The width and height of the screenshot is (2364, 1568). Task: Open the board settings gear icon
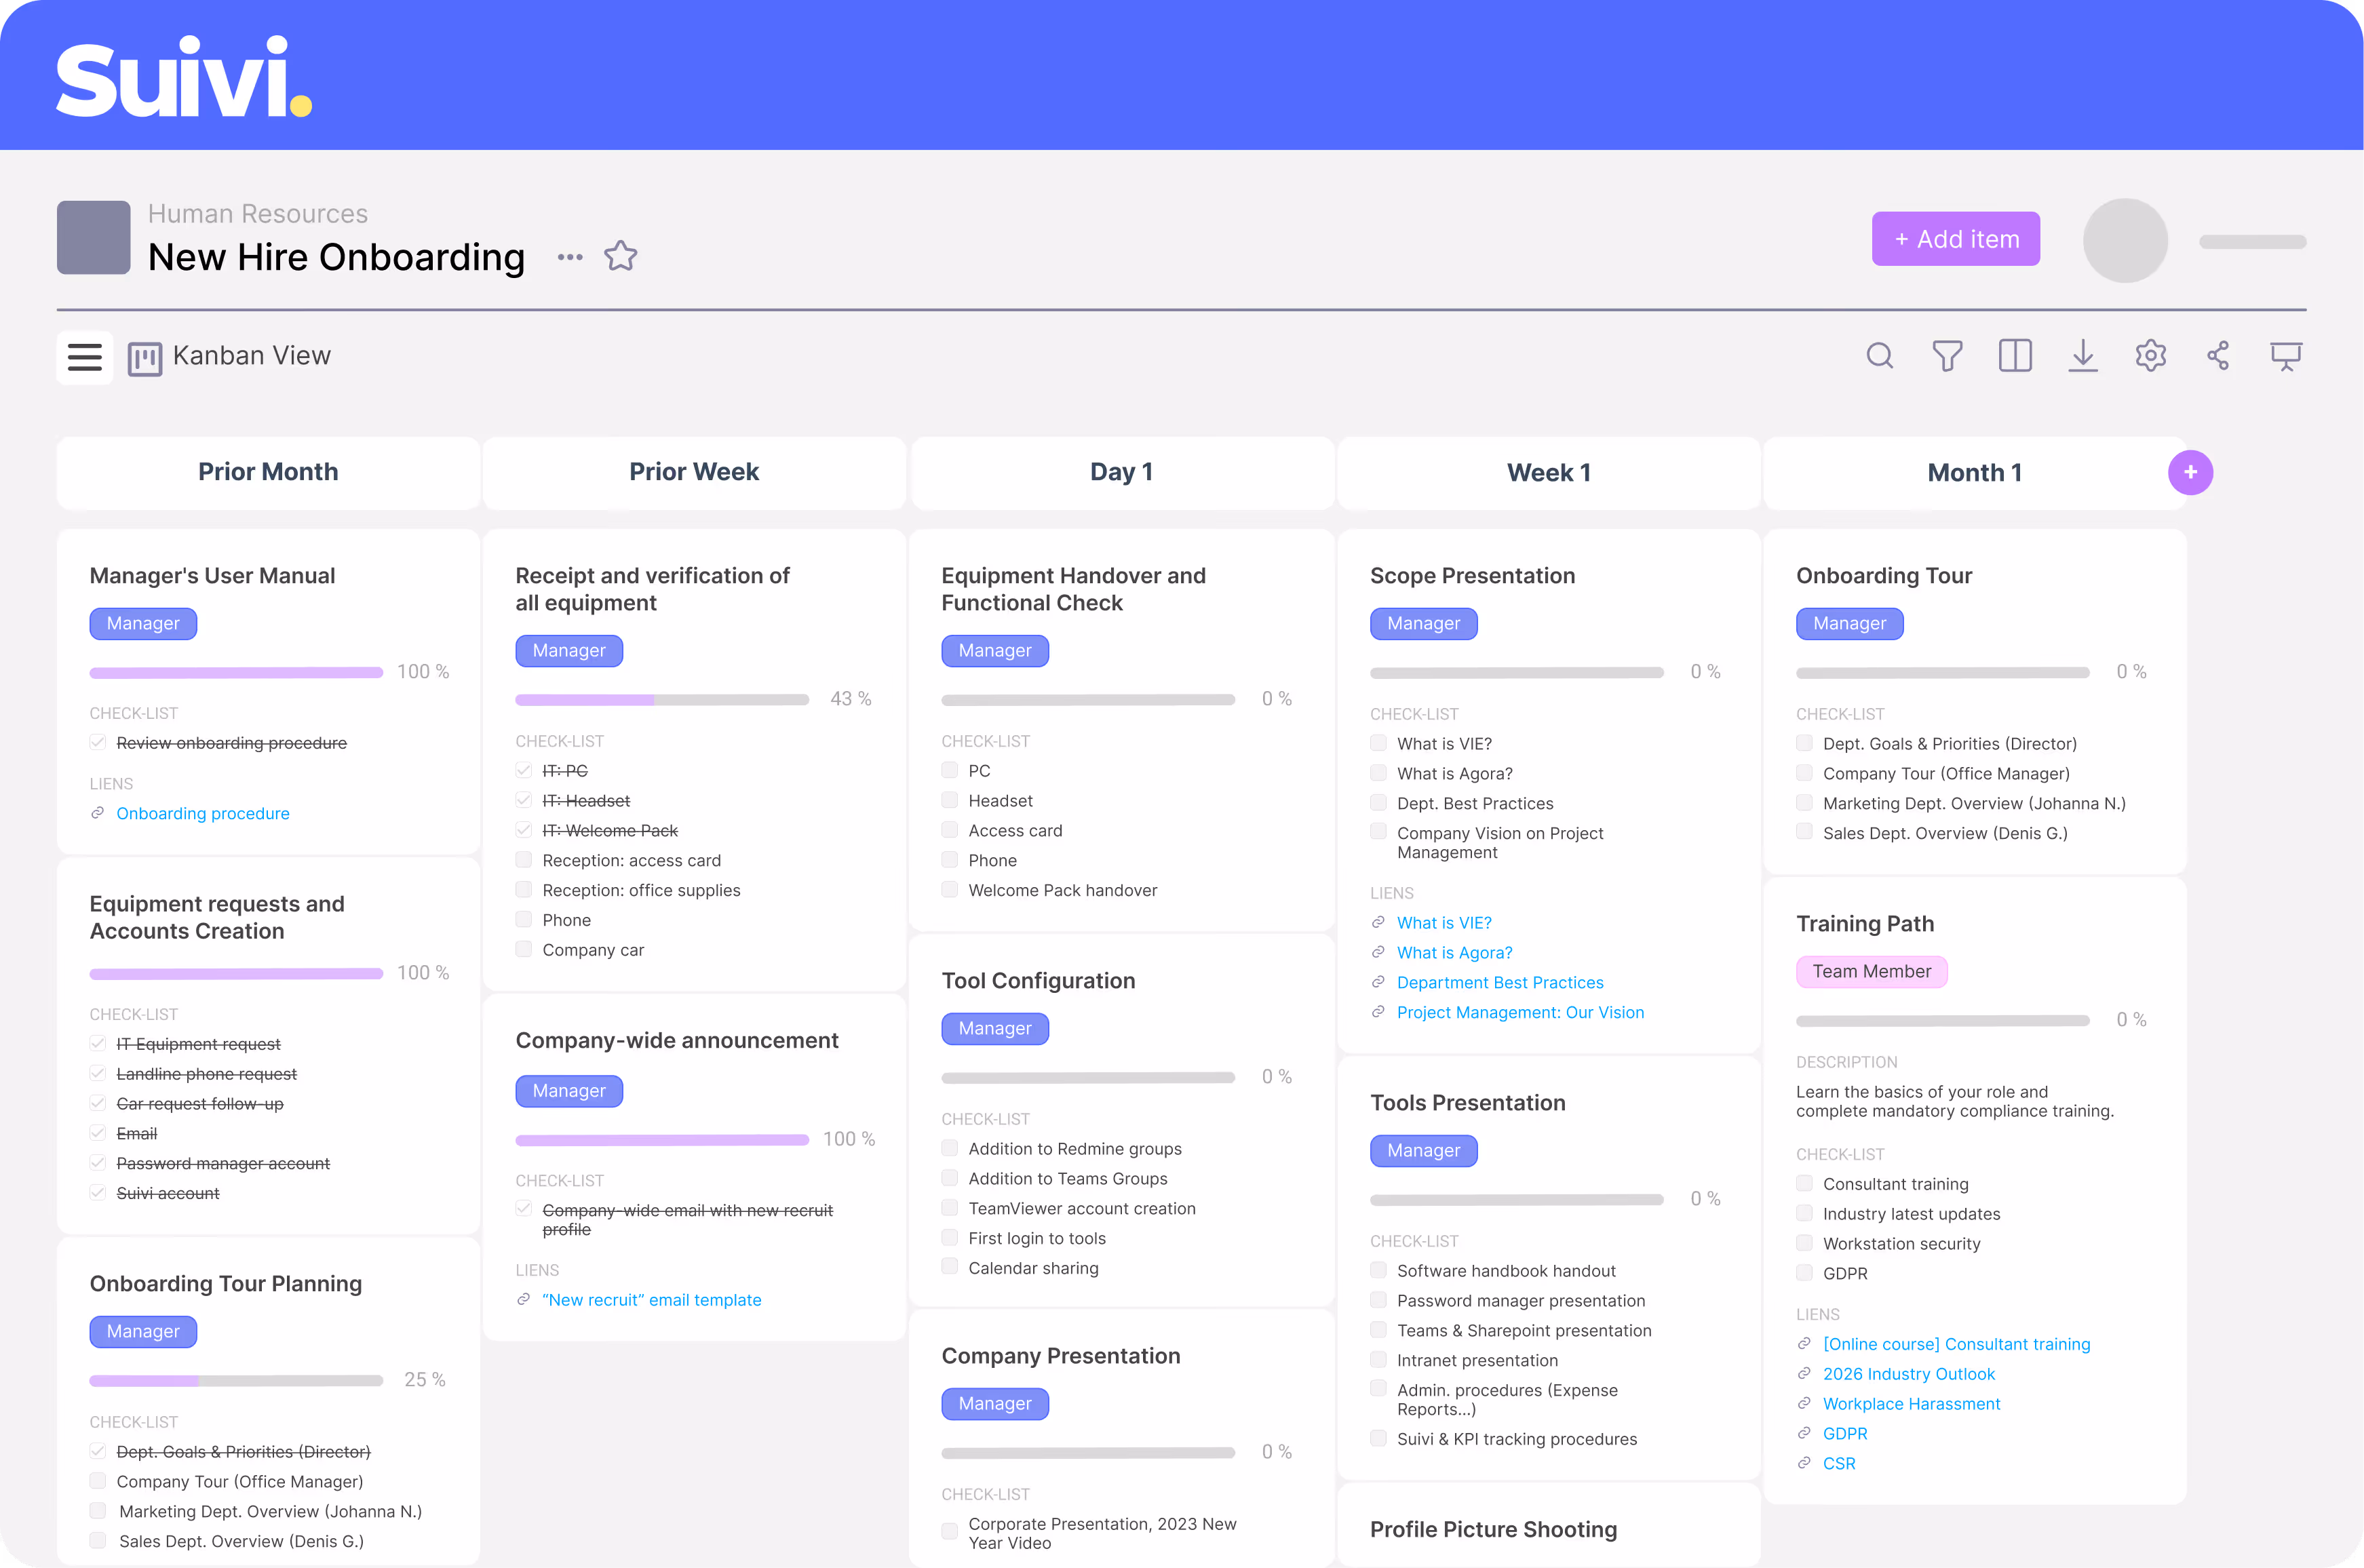(x=2150, y=356)
